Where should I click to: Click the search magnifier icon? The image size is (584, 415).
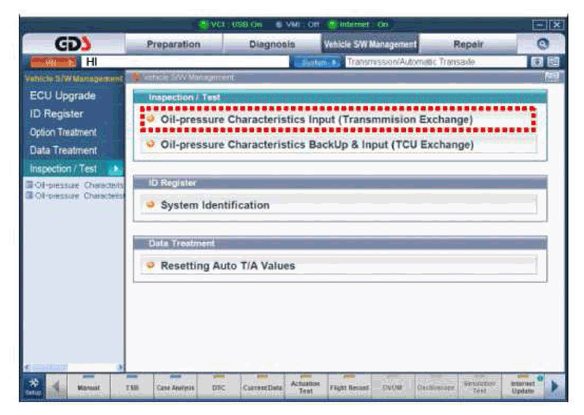[x=542, y=44]
